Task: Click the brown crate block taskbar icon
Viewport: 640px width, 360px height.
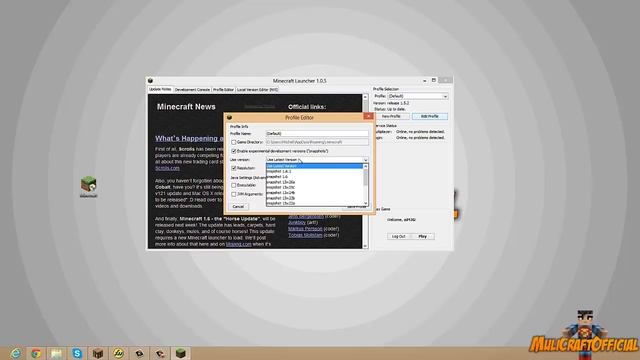Action: tap(98, 353)
